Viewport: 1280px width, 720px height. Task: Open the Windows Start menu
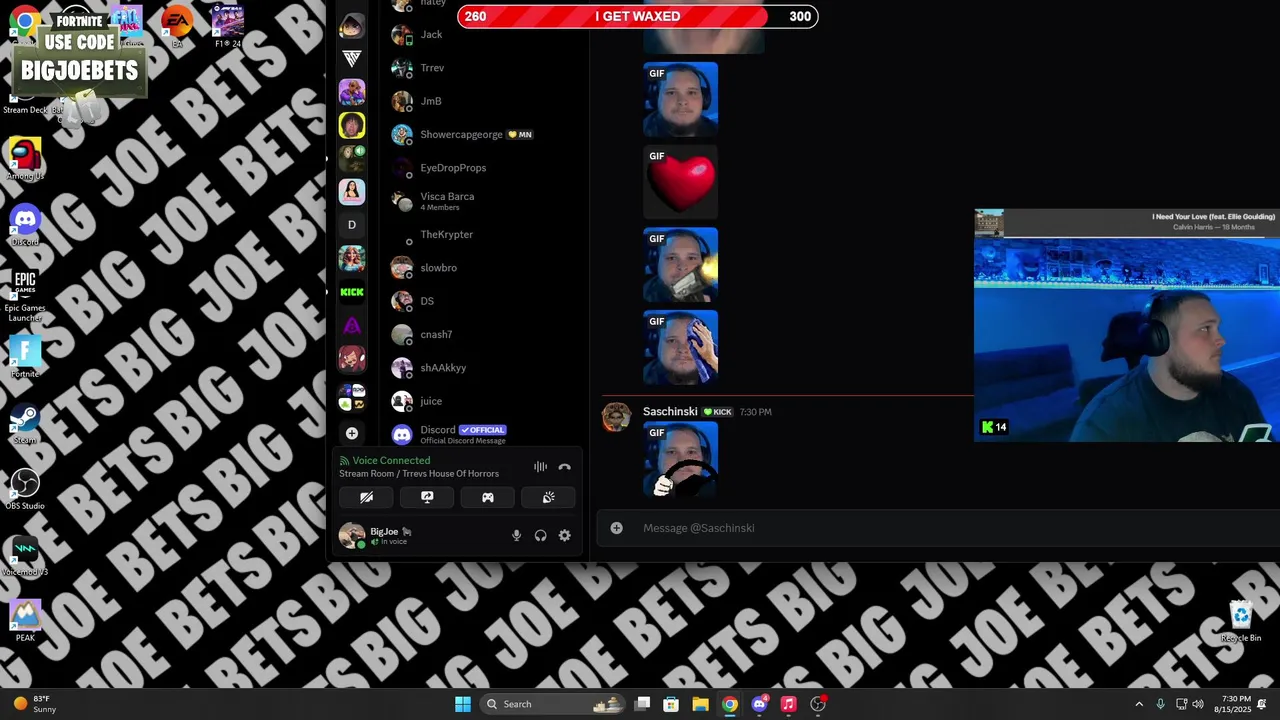point(462,704)
